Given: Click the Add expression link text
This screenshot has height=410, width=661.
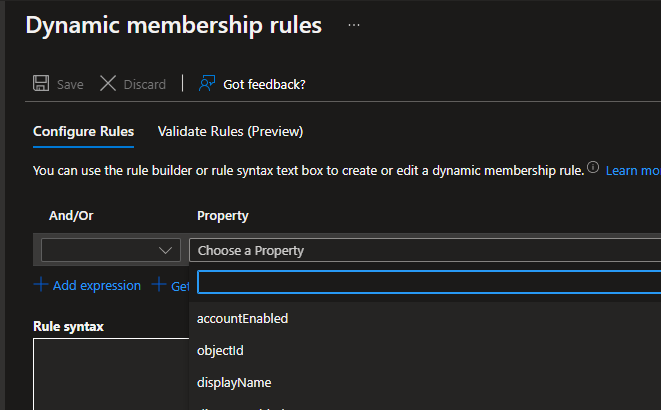Looking at the screenshot, I should coord(97,285).
